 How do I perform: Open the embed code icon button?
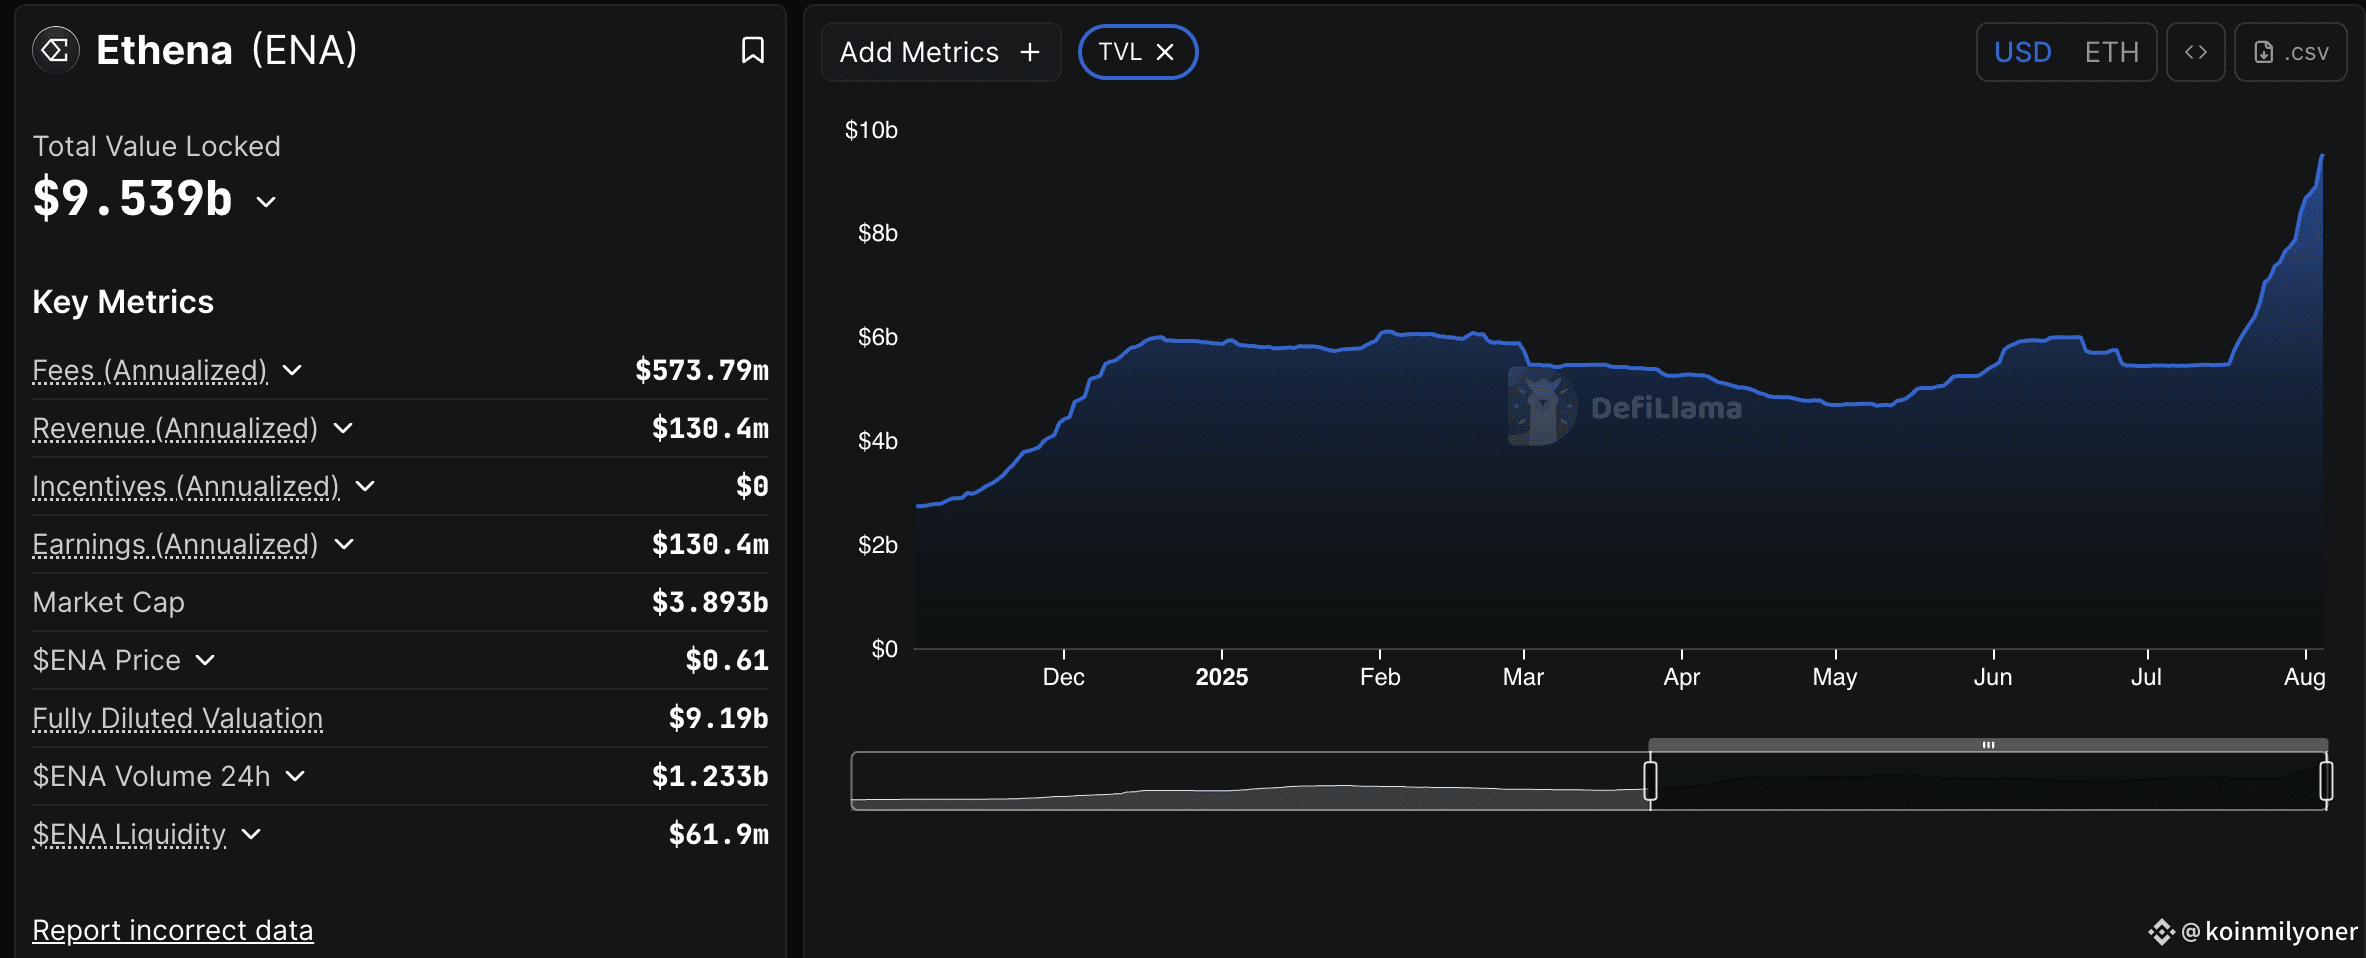pyautogui.click(x=2196, y=52)
